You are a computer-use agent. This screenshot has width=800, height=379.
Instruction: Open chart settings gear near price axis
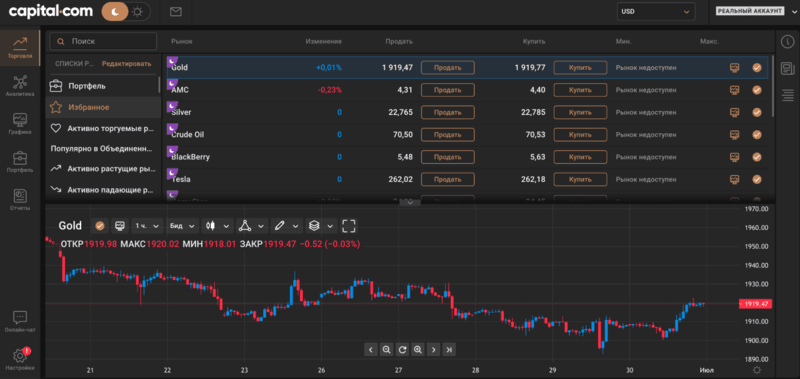click(x=757, y=370)
